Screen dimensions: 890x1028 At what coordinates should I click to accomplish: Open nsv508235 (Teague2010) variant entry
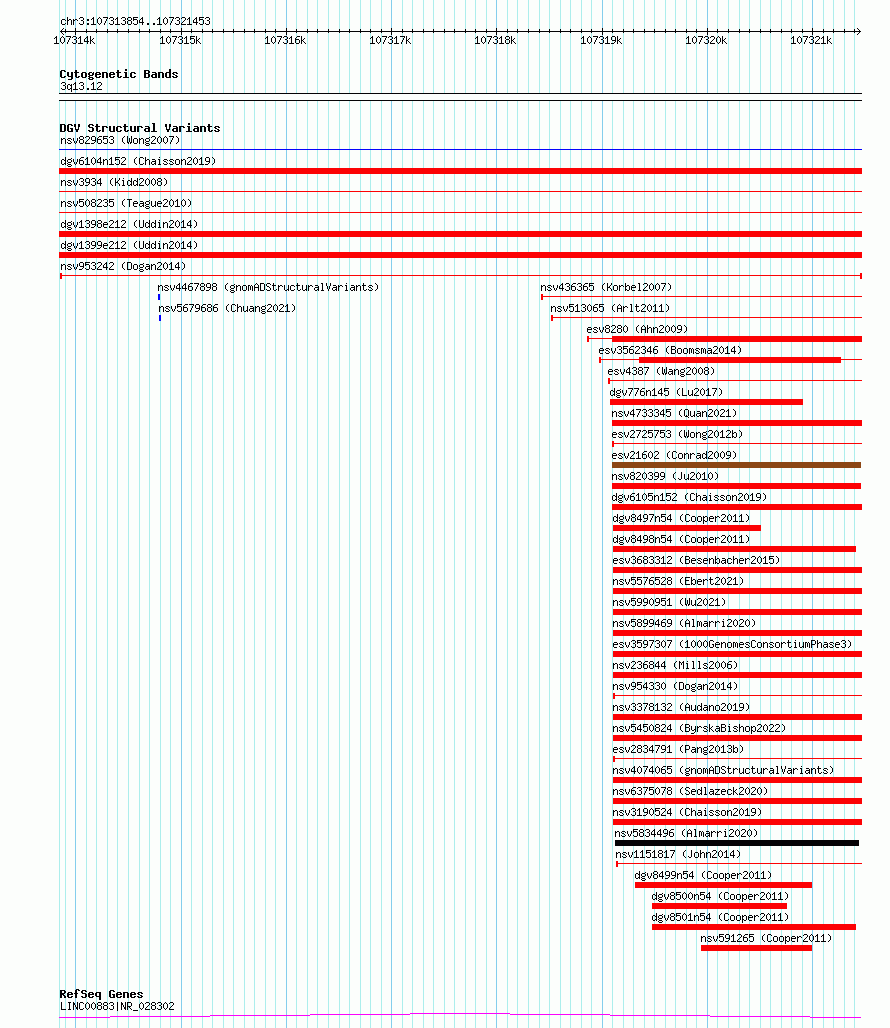(126, 203)
